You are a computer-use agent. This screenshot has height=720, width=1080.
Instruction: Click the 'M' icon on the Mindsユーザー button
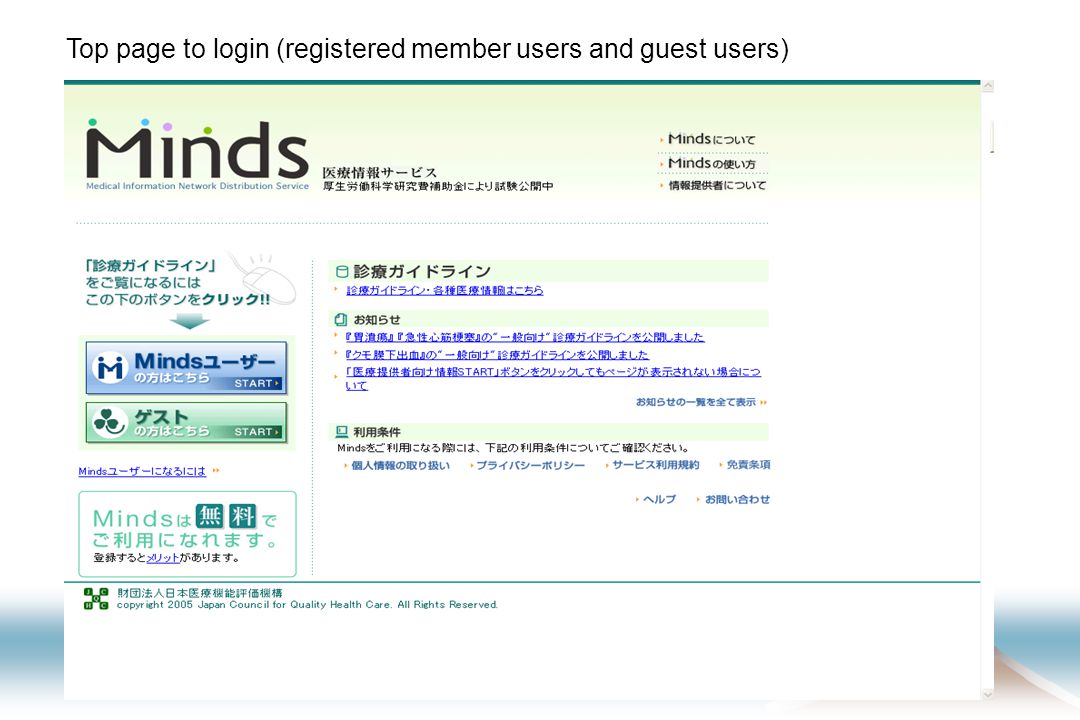(x=110, y=368)
